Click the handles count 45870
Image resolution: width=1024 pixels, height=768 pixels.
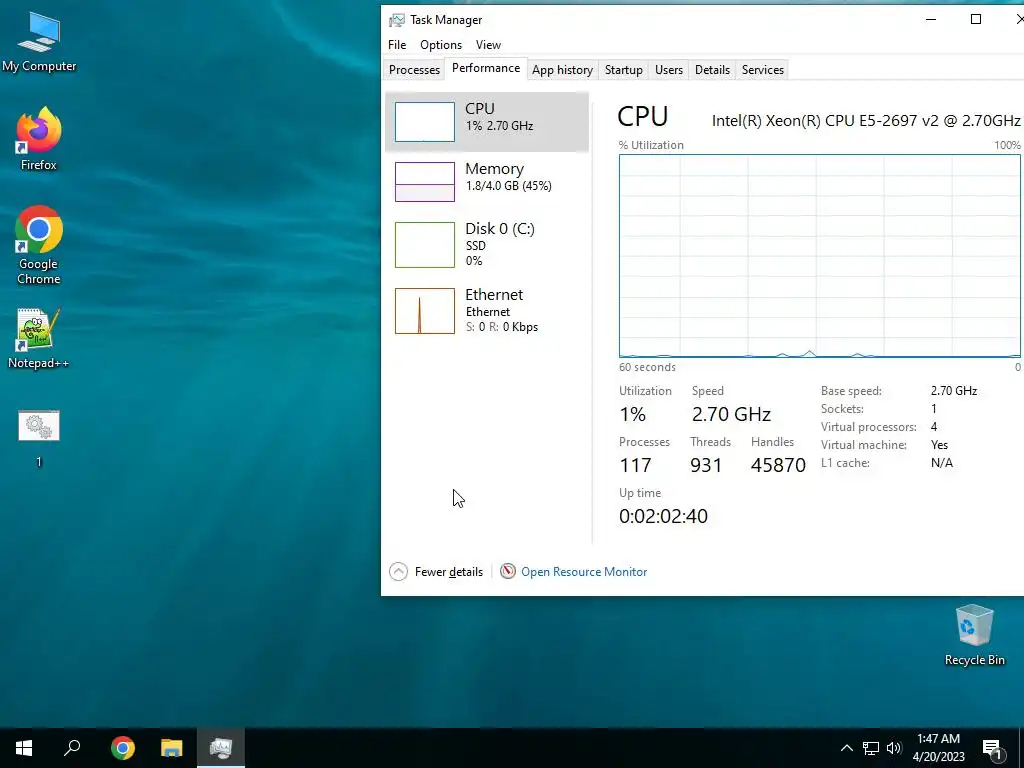pos(778,465)
